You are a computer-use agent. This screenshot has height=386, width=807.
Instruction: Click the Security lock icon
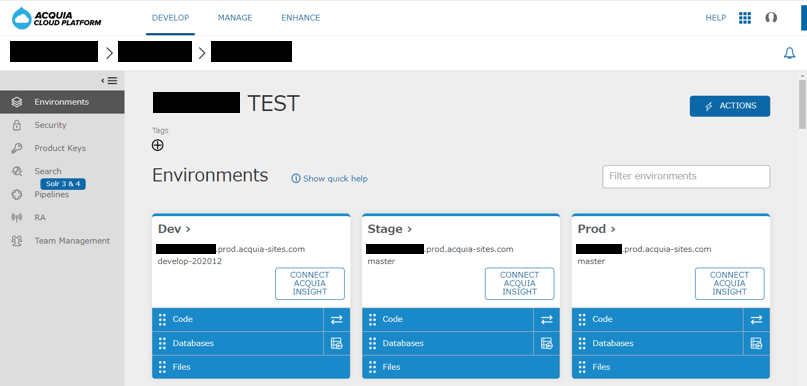(16, 125)
